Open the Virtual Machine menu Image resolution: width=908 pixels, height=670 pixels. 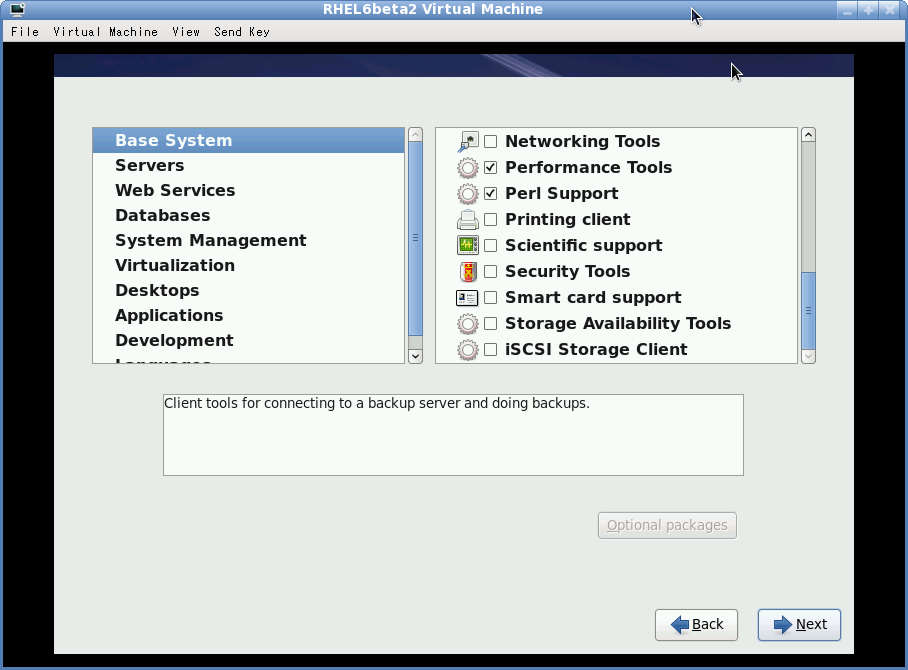[x=105, y=32]
